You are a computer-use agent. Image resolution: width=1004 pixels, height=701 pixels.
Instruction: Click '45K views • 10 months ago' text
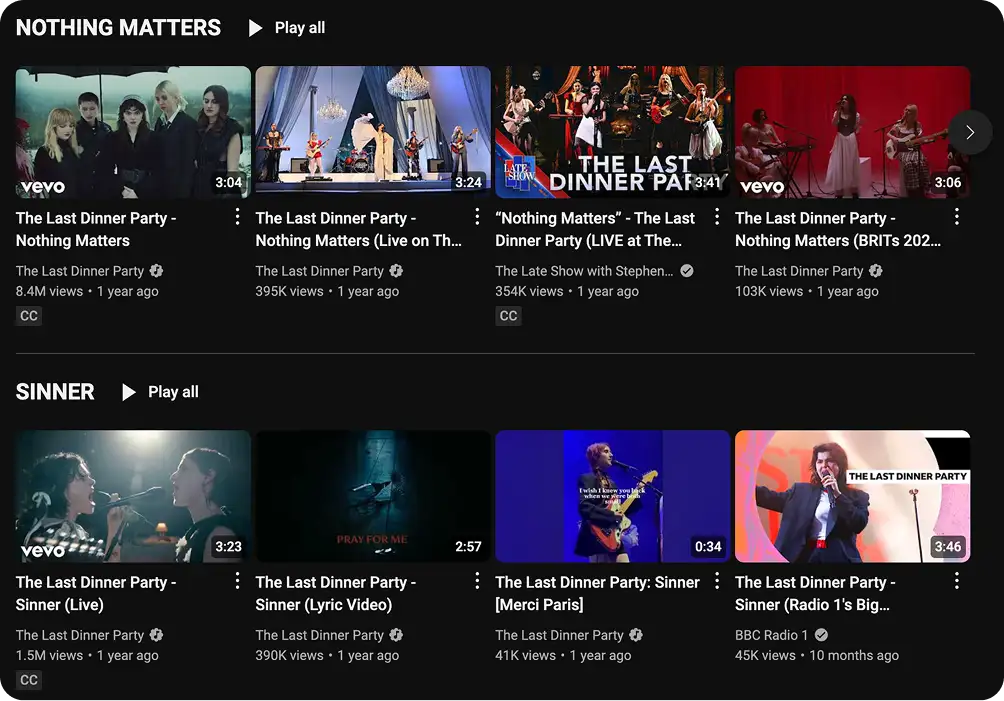coord(817,656)
